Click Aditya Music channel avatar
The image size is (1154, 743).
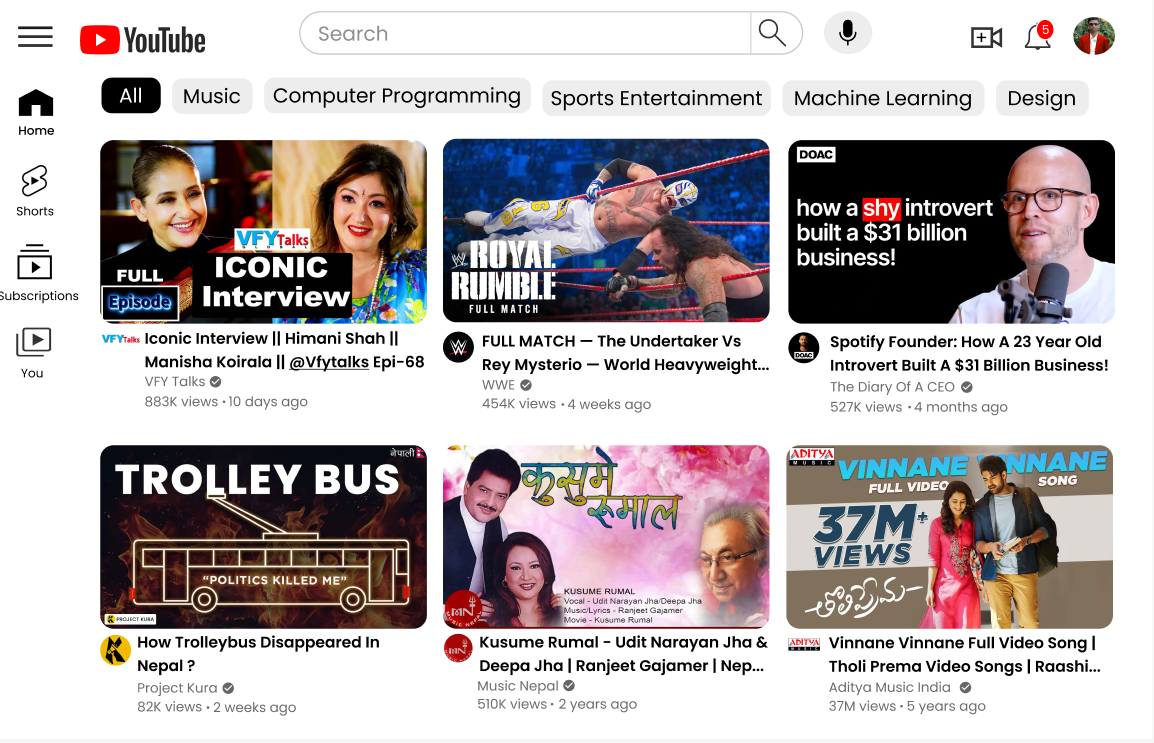click(x=804, y=644)
